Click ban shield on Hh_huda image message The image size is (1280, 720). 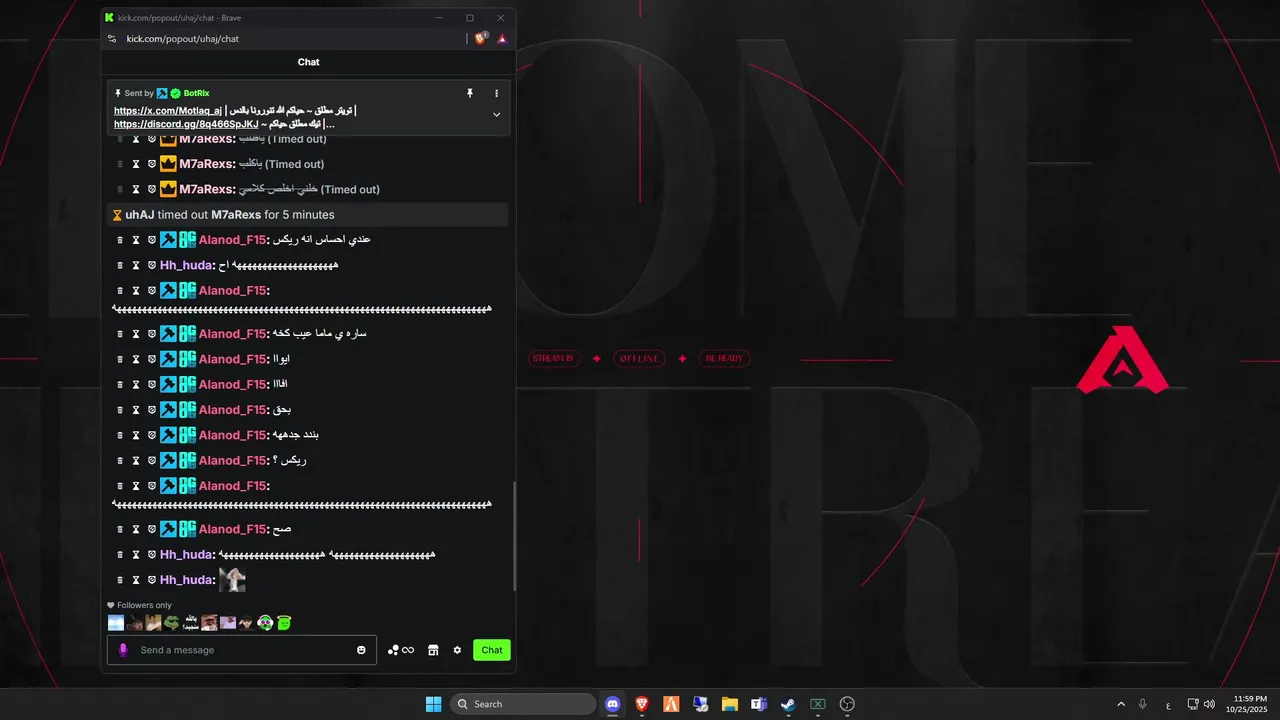coord(152,580)
